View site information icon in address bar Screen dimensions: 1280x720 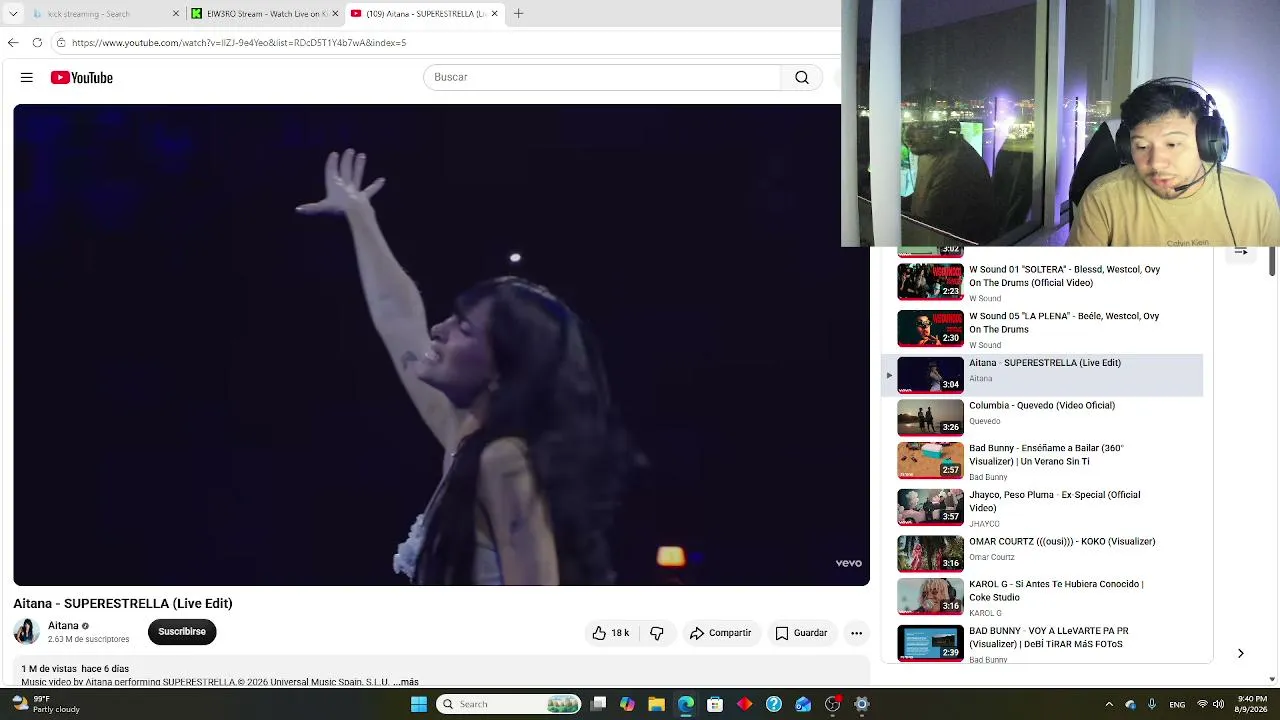point(61,43)
